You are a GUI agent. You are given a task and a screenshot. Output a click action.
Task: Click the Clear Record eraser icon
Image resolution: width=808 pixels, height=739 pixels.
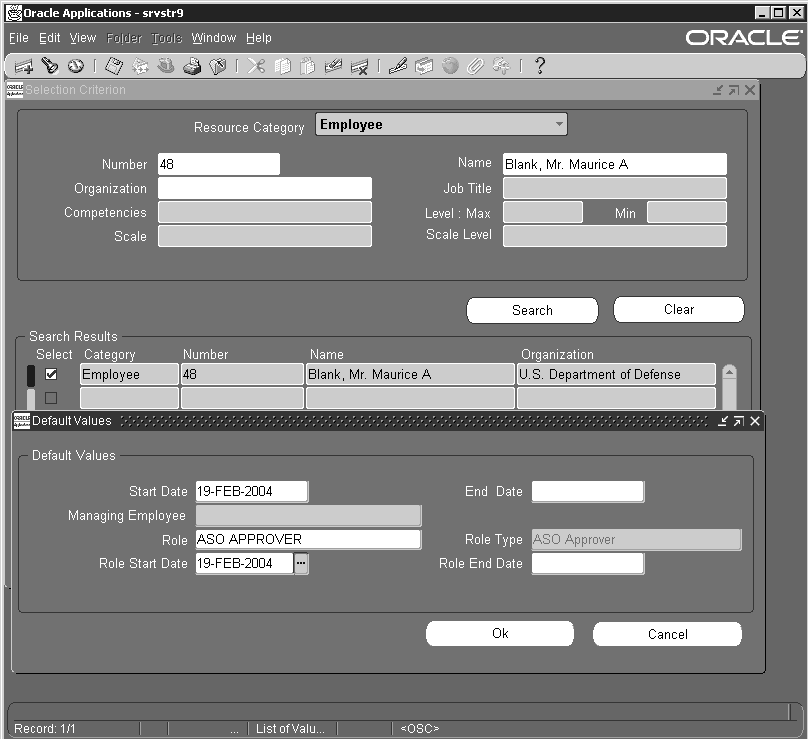tap(333, 66)
